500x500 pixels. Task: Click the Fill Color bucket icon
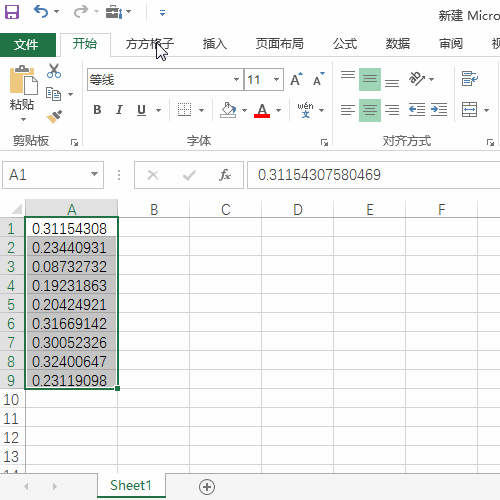(x=228, y=110)
